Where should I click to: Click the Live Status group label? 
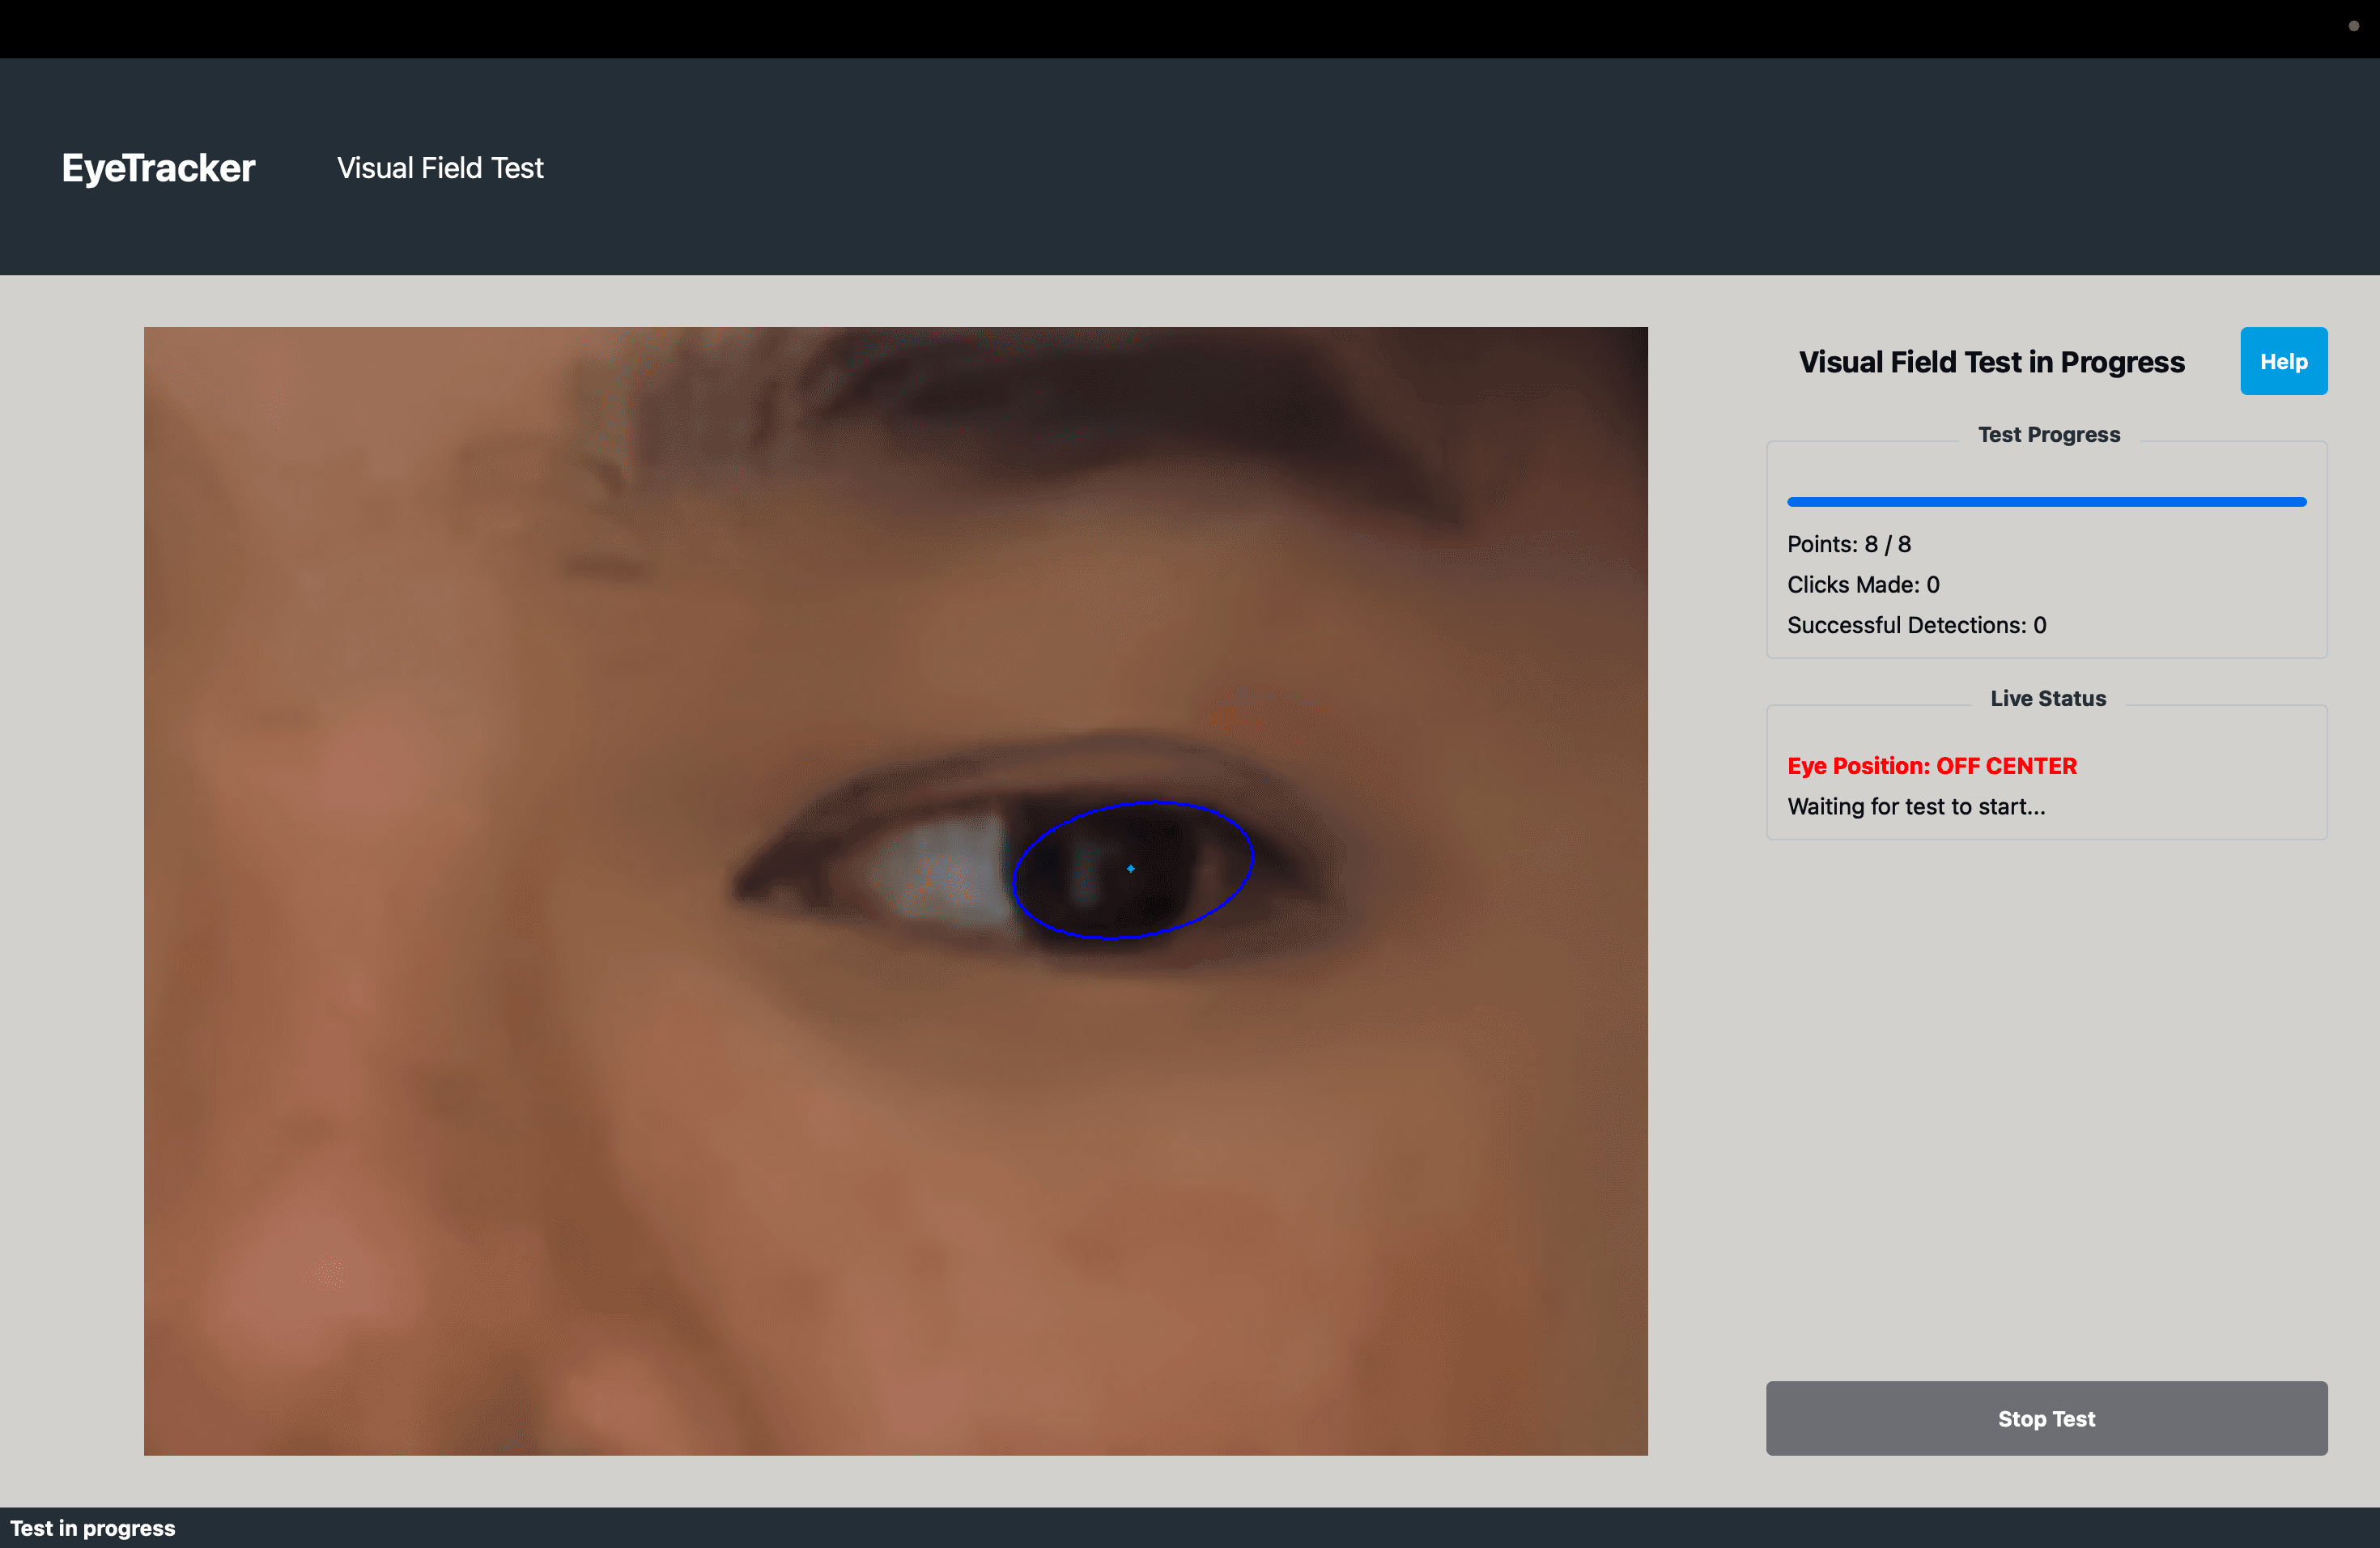tap(2047, 699)
